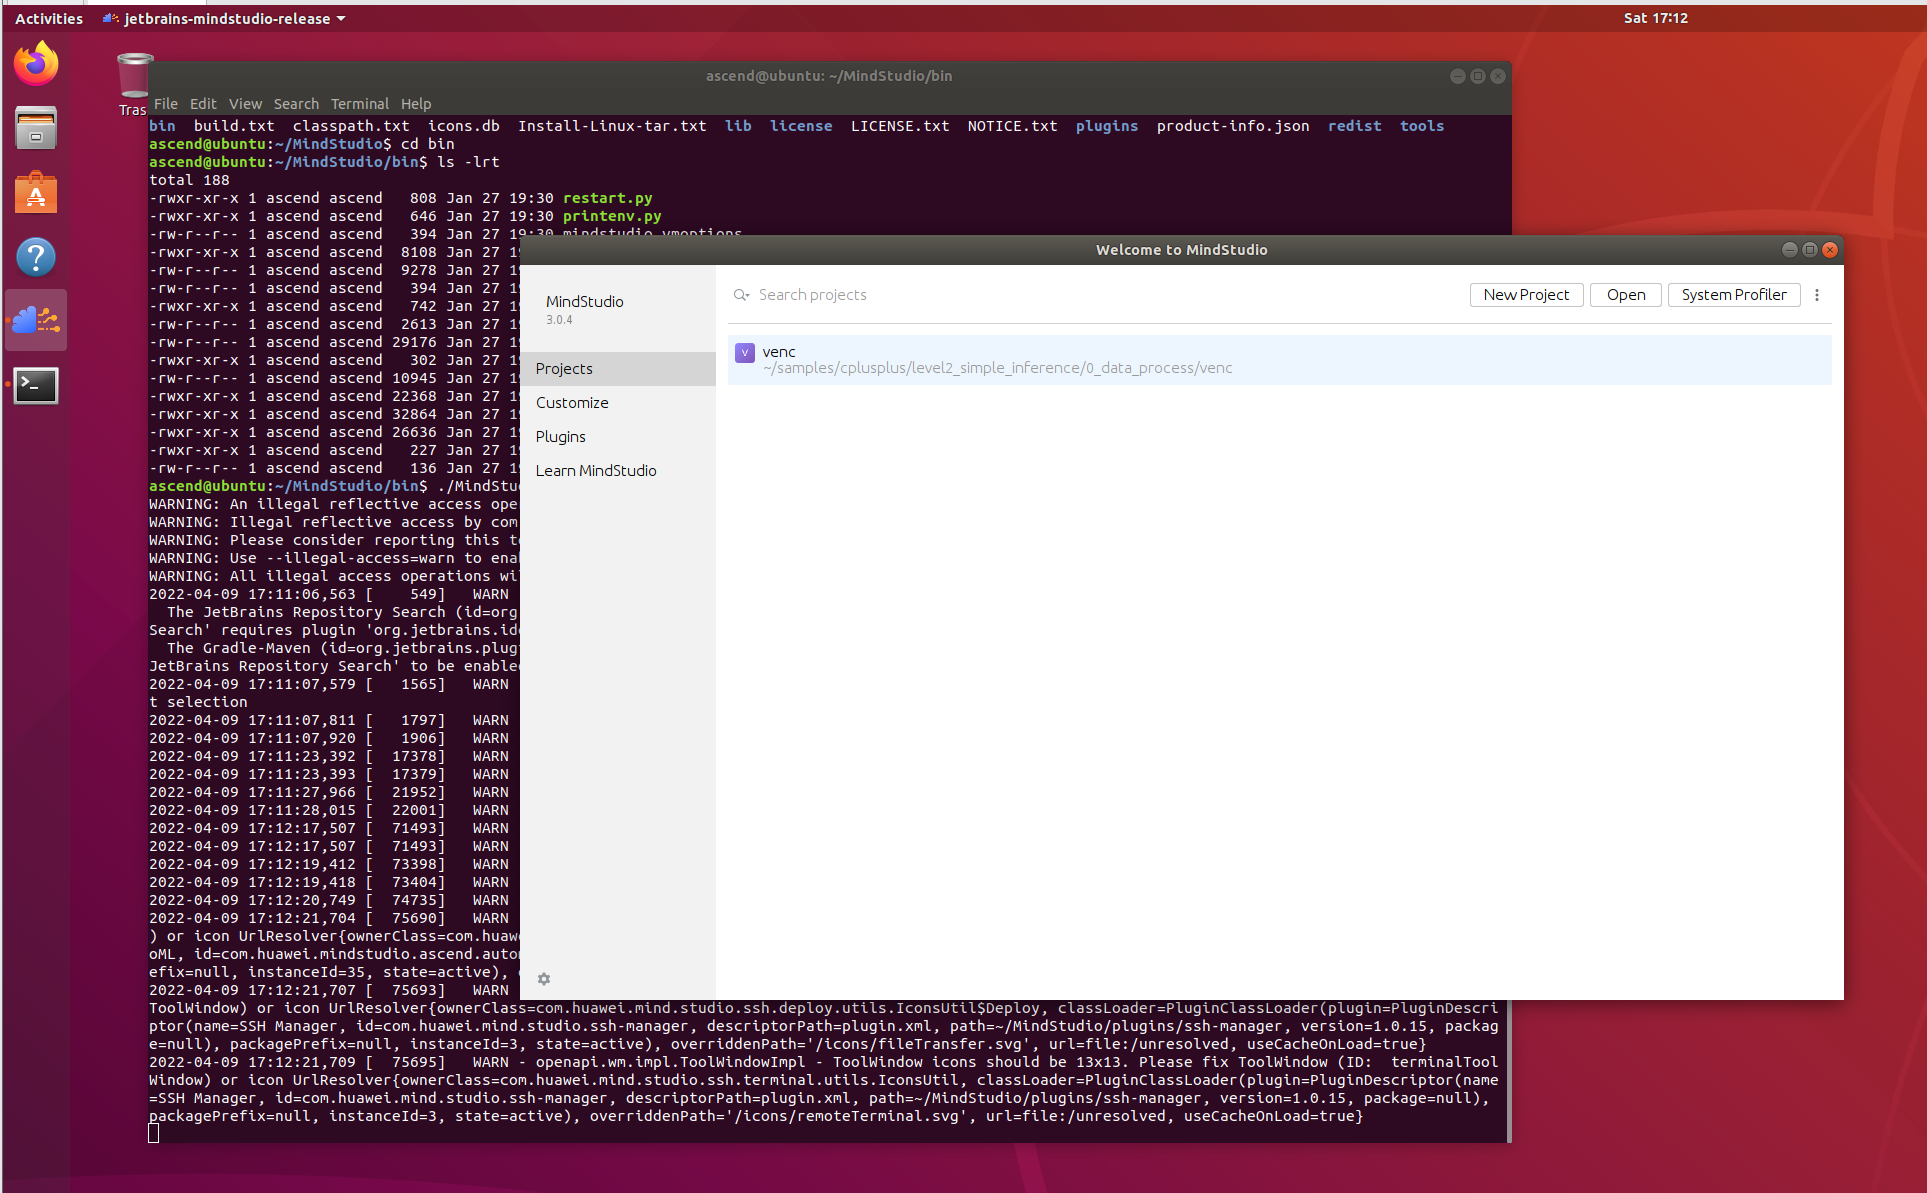
Task: Open the Trash icon on the desktop
Action: (x=134, y=77)
